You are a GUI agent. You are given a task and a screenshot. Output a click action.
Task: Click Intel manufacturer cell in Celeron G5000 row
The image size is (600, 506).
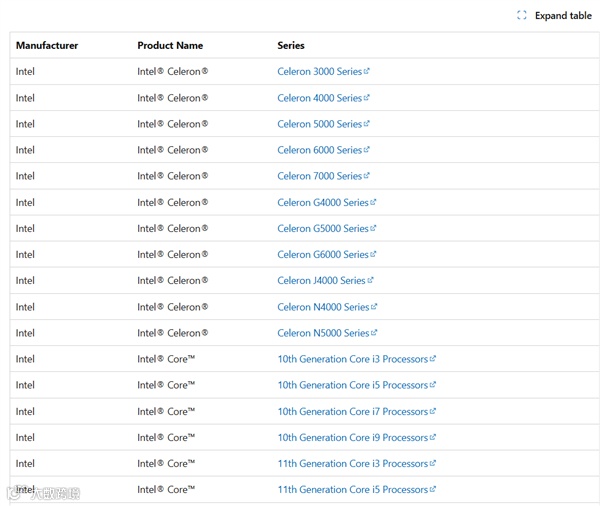pos(25,229)
